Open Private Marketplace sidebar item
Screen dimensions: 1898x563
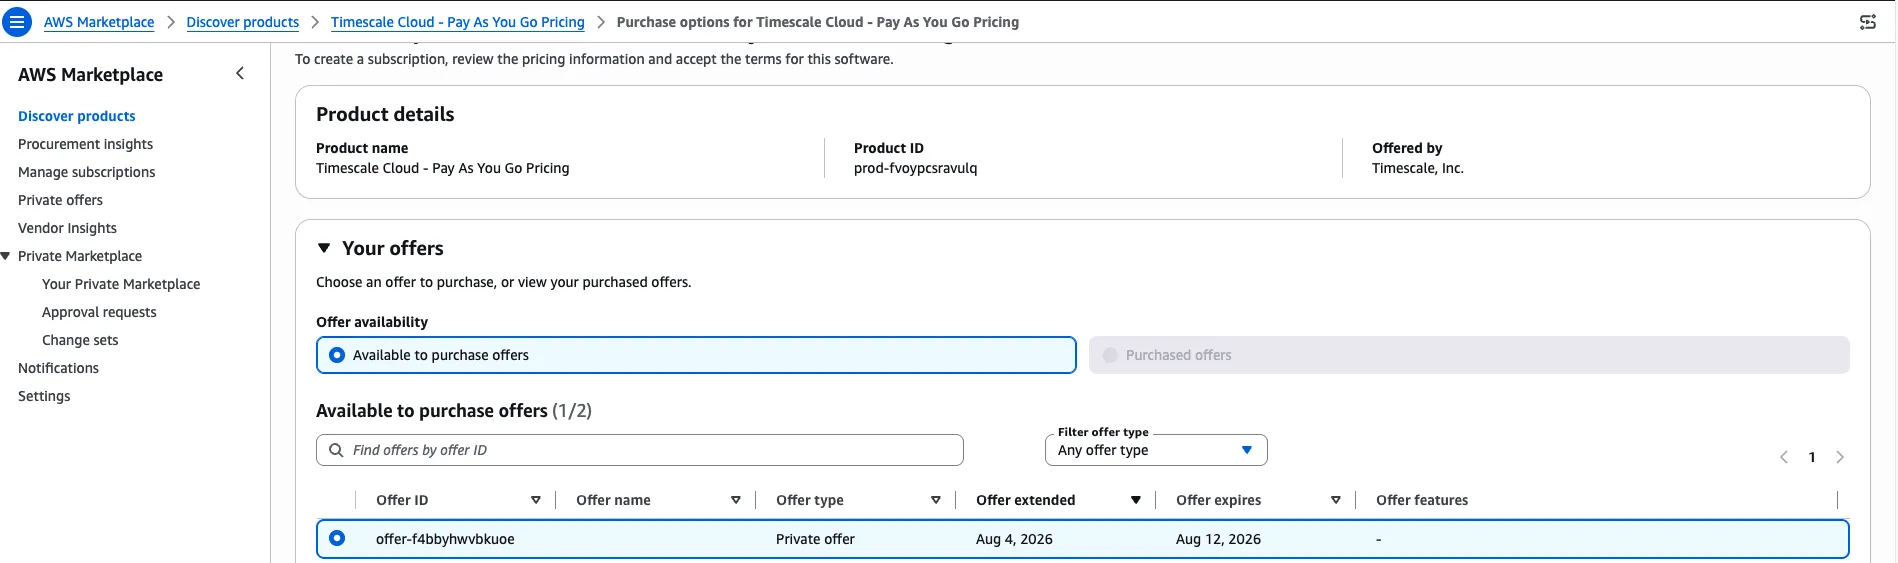pos(80,256)
